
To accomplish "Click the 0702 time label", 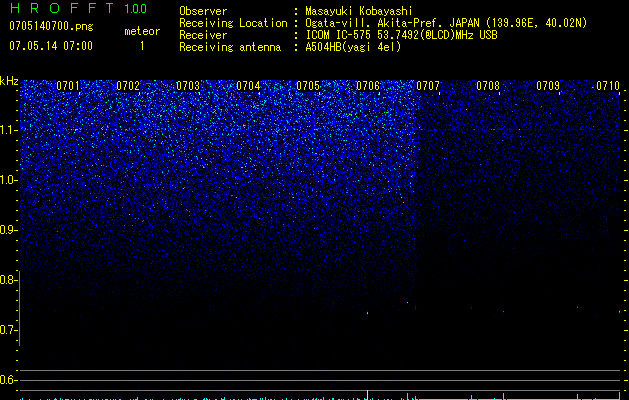I will point(128,86).
